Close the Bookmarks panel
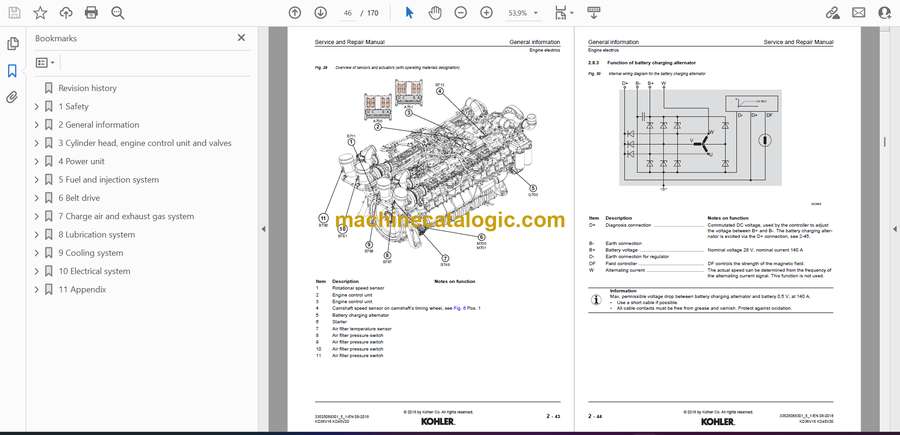 point(241,38)
